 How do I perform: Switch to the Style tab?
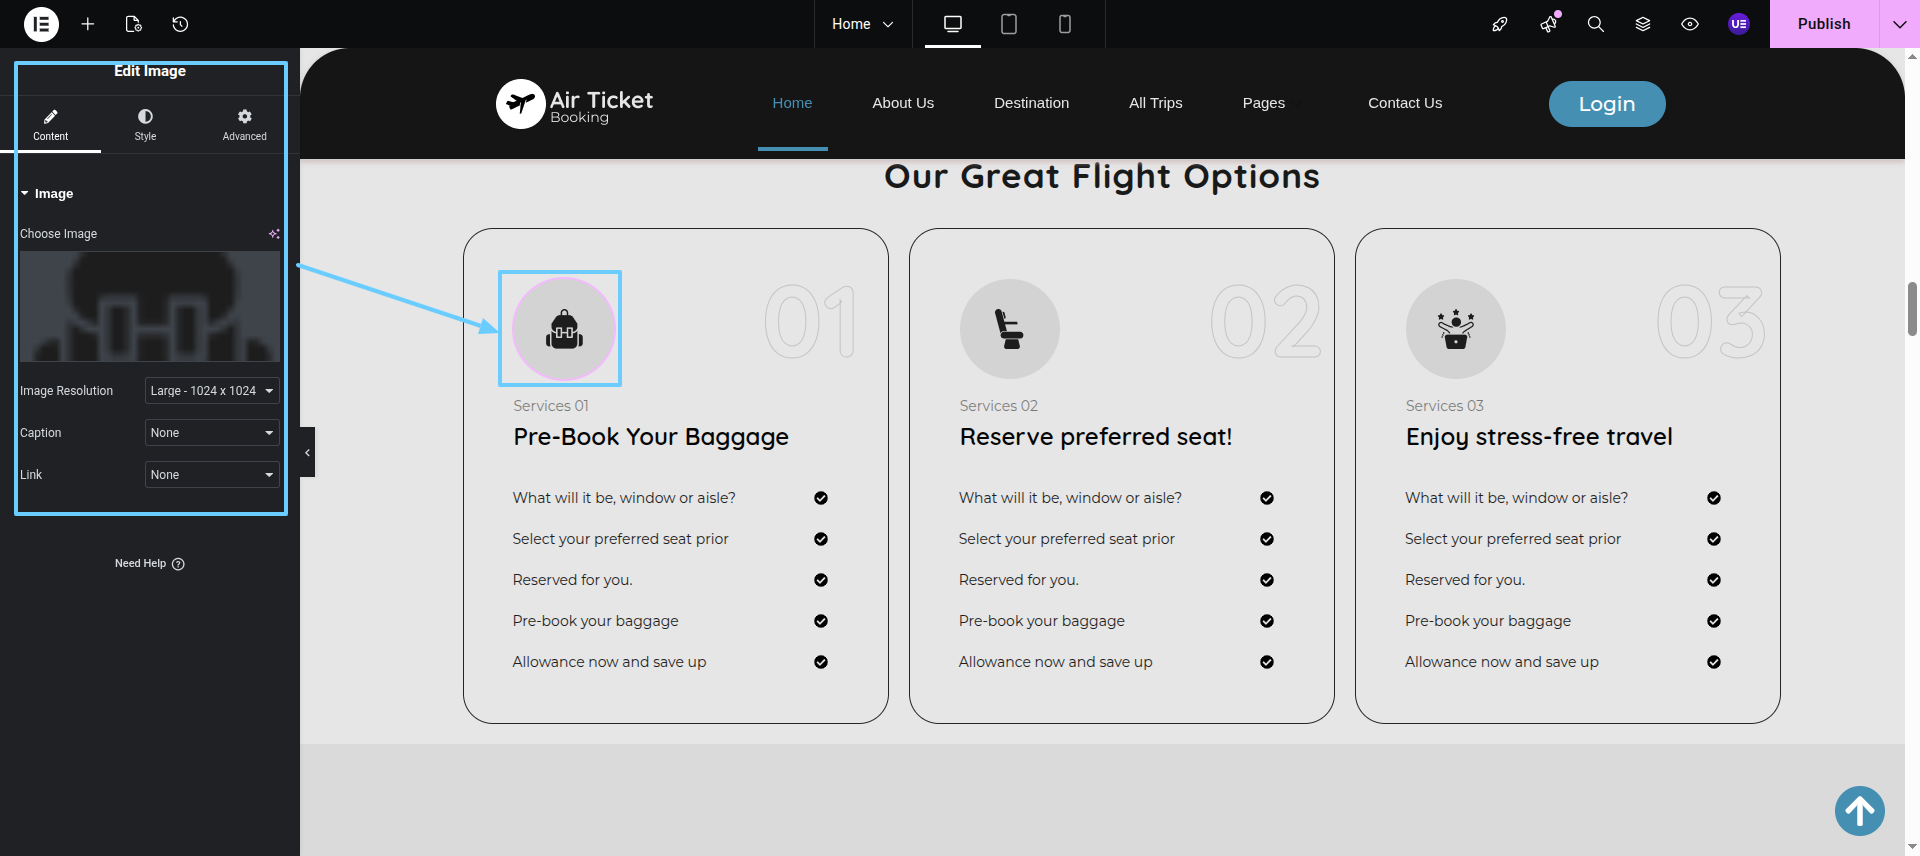click(x=145, y=125)
